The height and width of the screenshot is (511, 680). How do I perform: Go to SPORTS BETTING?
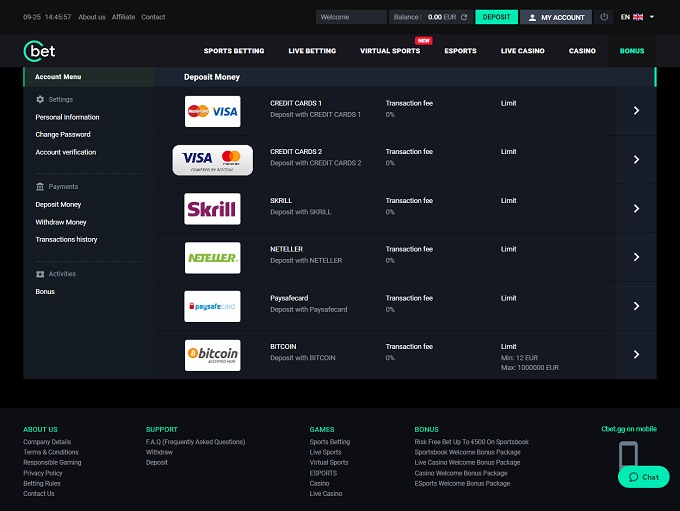pyautogui.click(x=234, y=51)
